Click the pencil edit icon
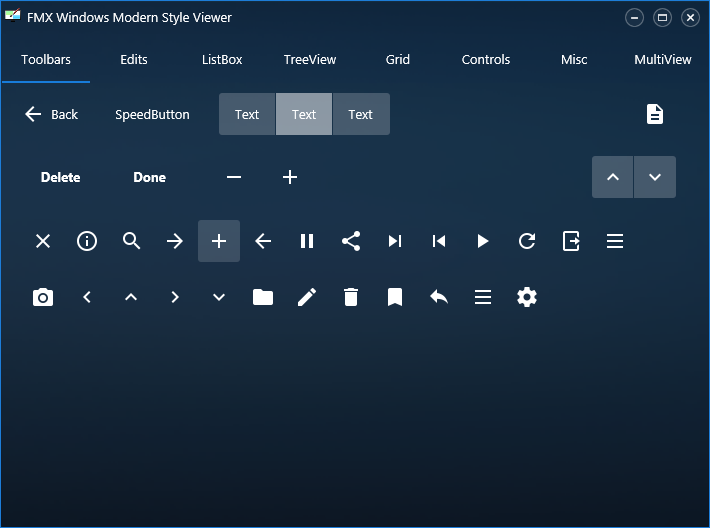This screenshot has height=528, width=710. tap(307, 297)
